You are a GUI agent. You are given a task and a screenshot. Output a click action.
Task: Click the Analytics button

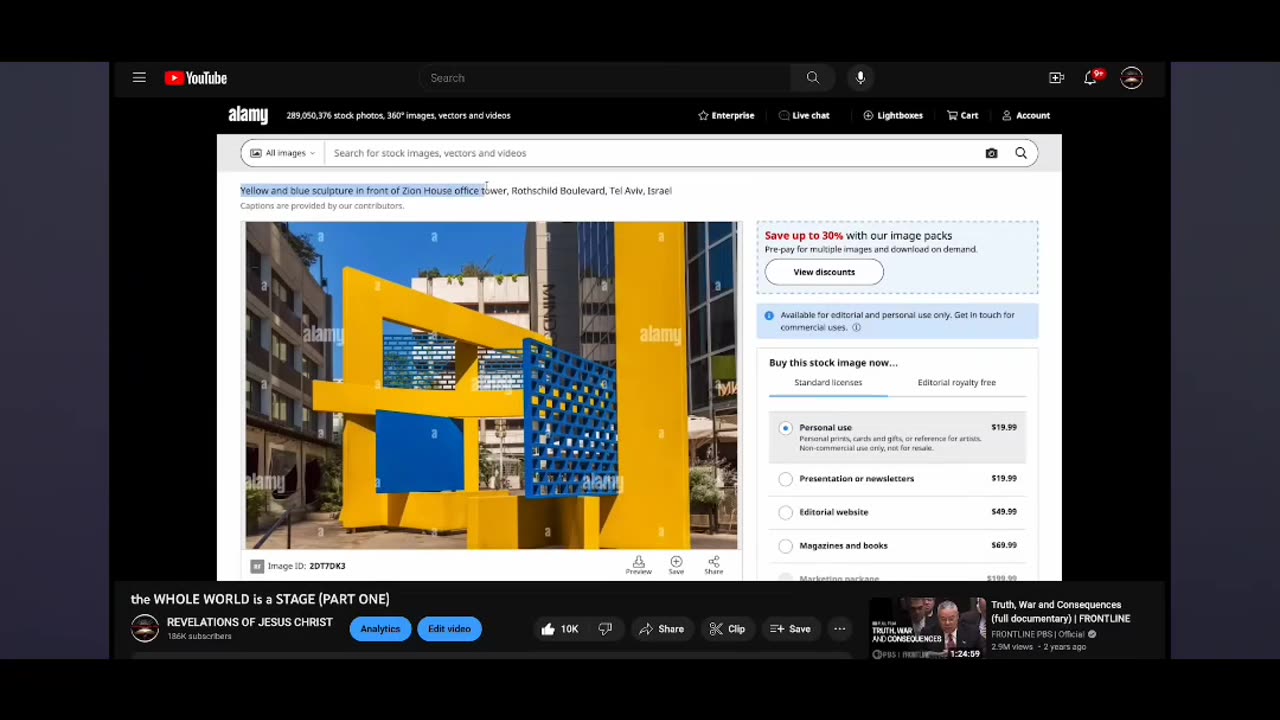[x=380, y=629]
